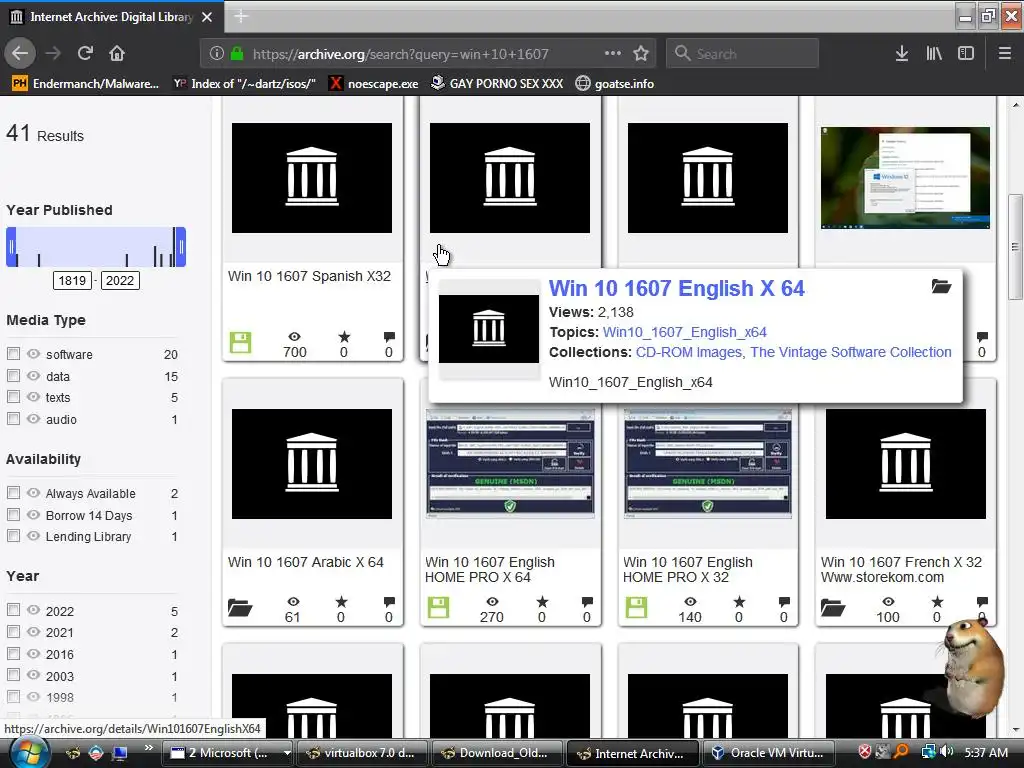Open the goatse.info bookmark
This screenshot has width=1024, height=768.
tap(615, 84)
